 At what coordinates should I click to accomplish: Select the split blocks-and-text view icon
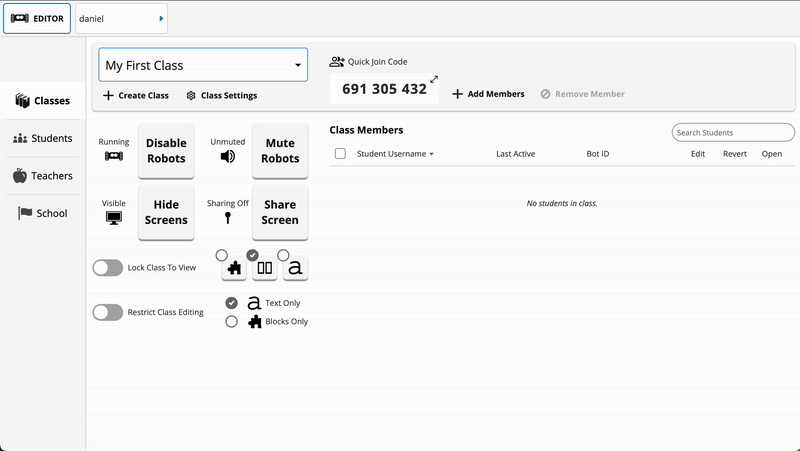coord(265,268)
